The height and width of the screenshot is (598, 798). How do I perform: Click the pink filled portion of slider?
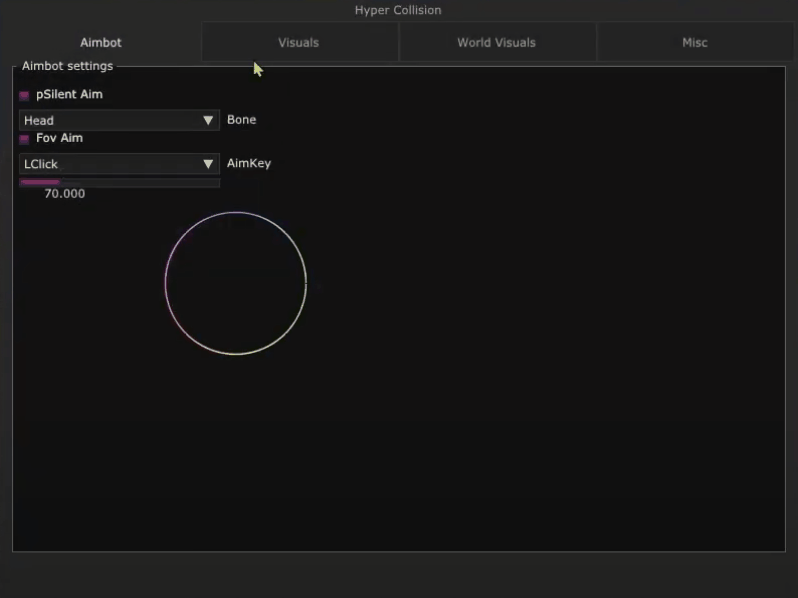coord(39,183)
